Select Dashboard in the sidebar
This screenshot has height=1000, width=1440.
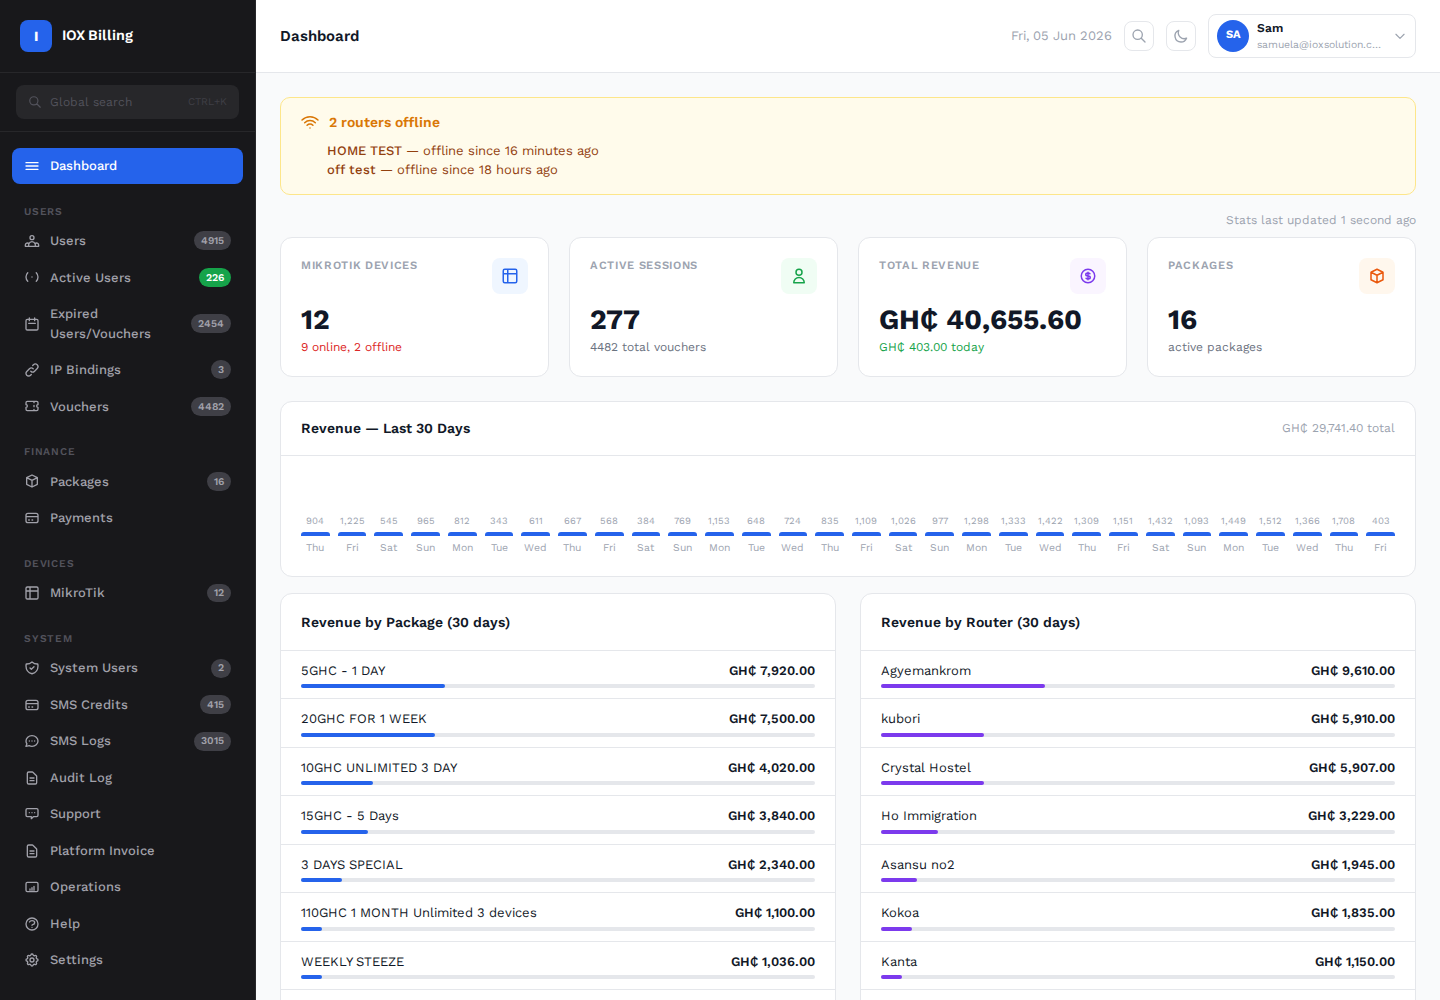[127, 166]
